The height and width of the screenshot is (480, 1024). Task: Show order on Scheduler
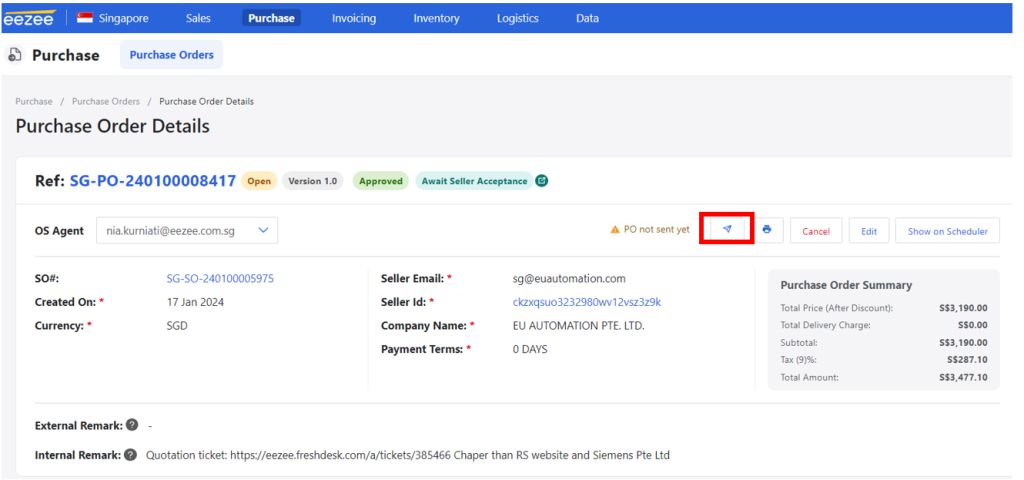948,231
